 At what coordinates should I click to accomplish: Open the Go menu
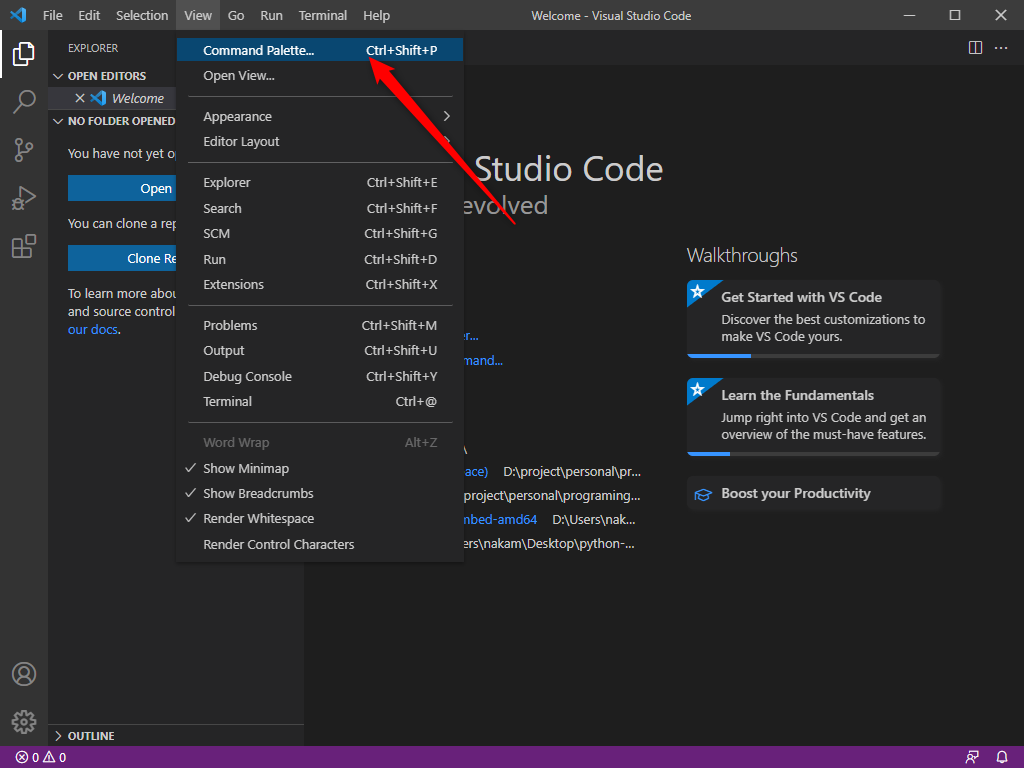(x=236, y=15)
